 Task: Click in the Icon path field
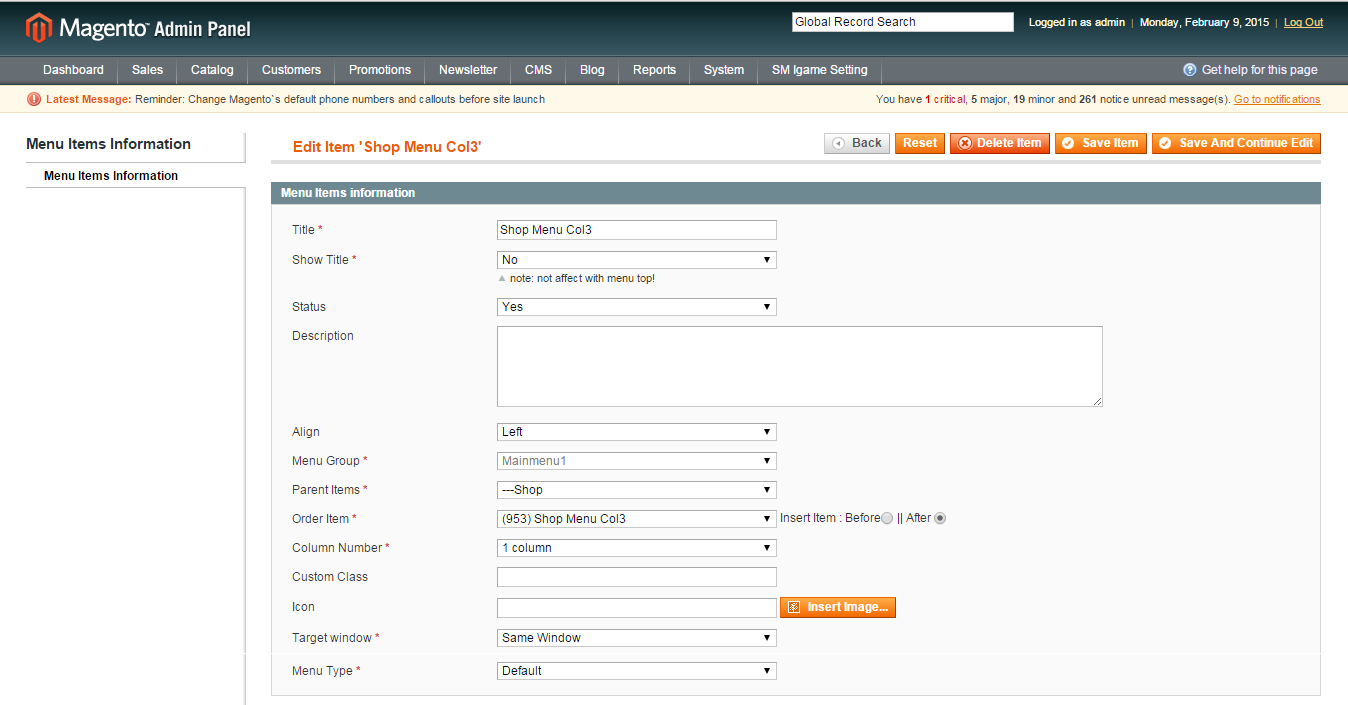pos(637,607)
